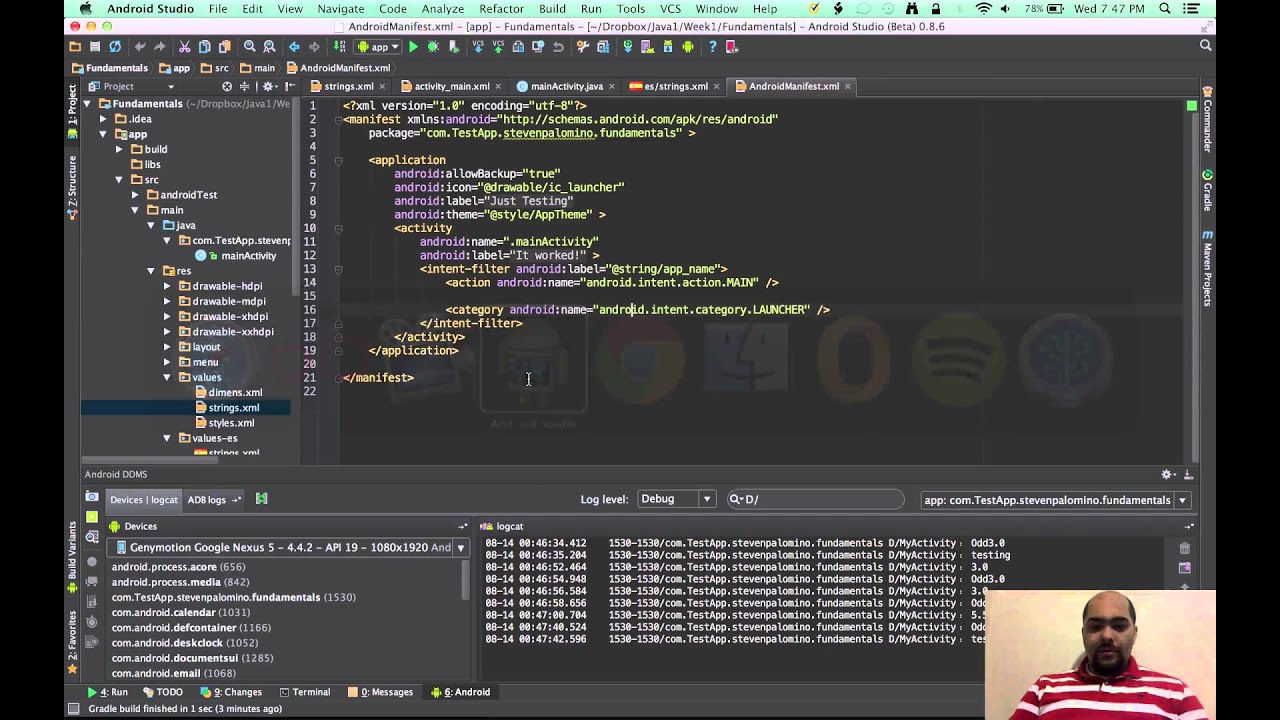Viewport: 1280px width, 720px height.
Task: Toggle the Maven Projects side button
Action: click(1207, 267)
